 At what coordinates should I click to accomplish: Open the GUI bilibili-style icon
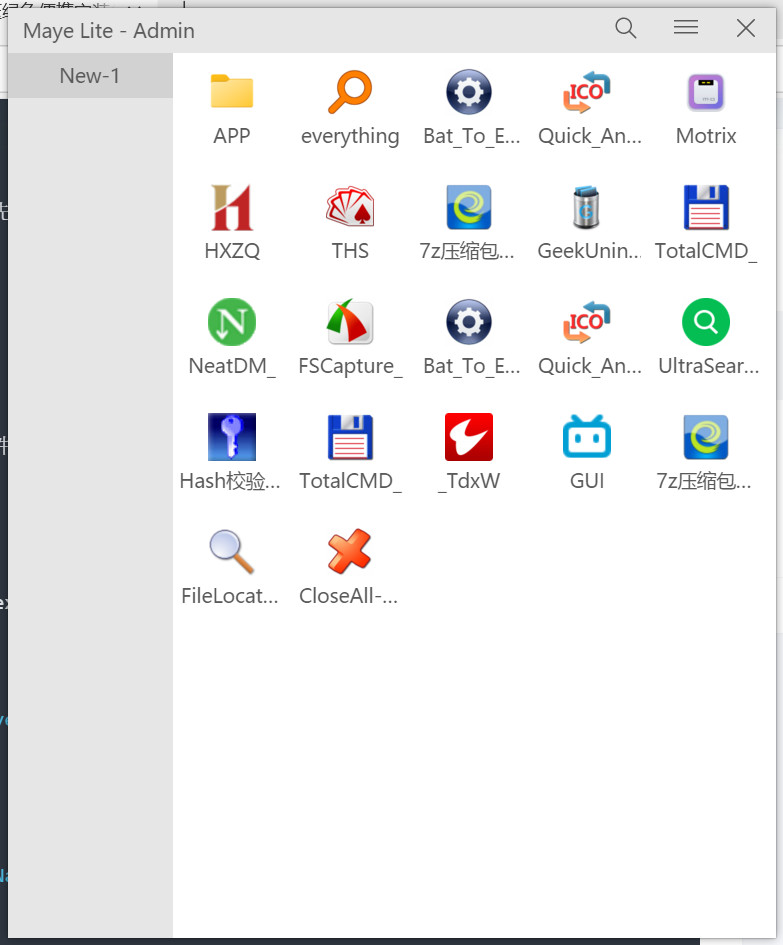(x=586, y=437)
